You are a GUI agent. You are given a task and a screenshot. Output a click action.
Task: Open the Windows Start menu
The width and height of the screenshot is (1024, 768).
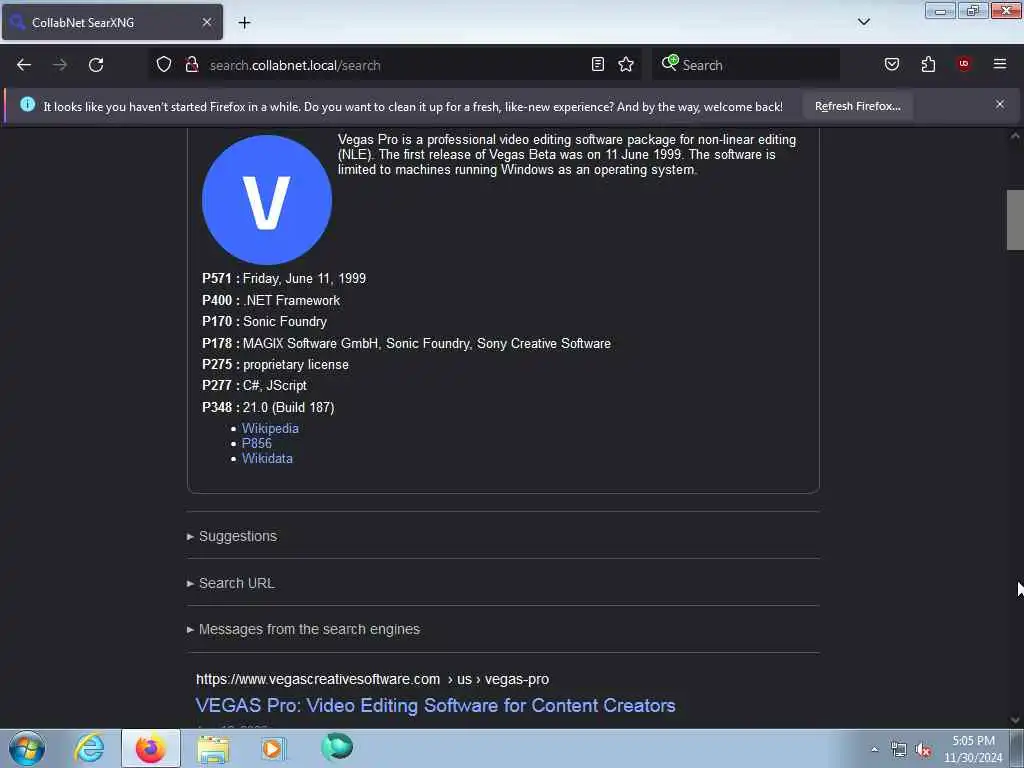(x=27, y=748)
